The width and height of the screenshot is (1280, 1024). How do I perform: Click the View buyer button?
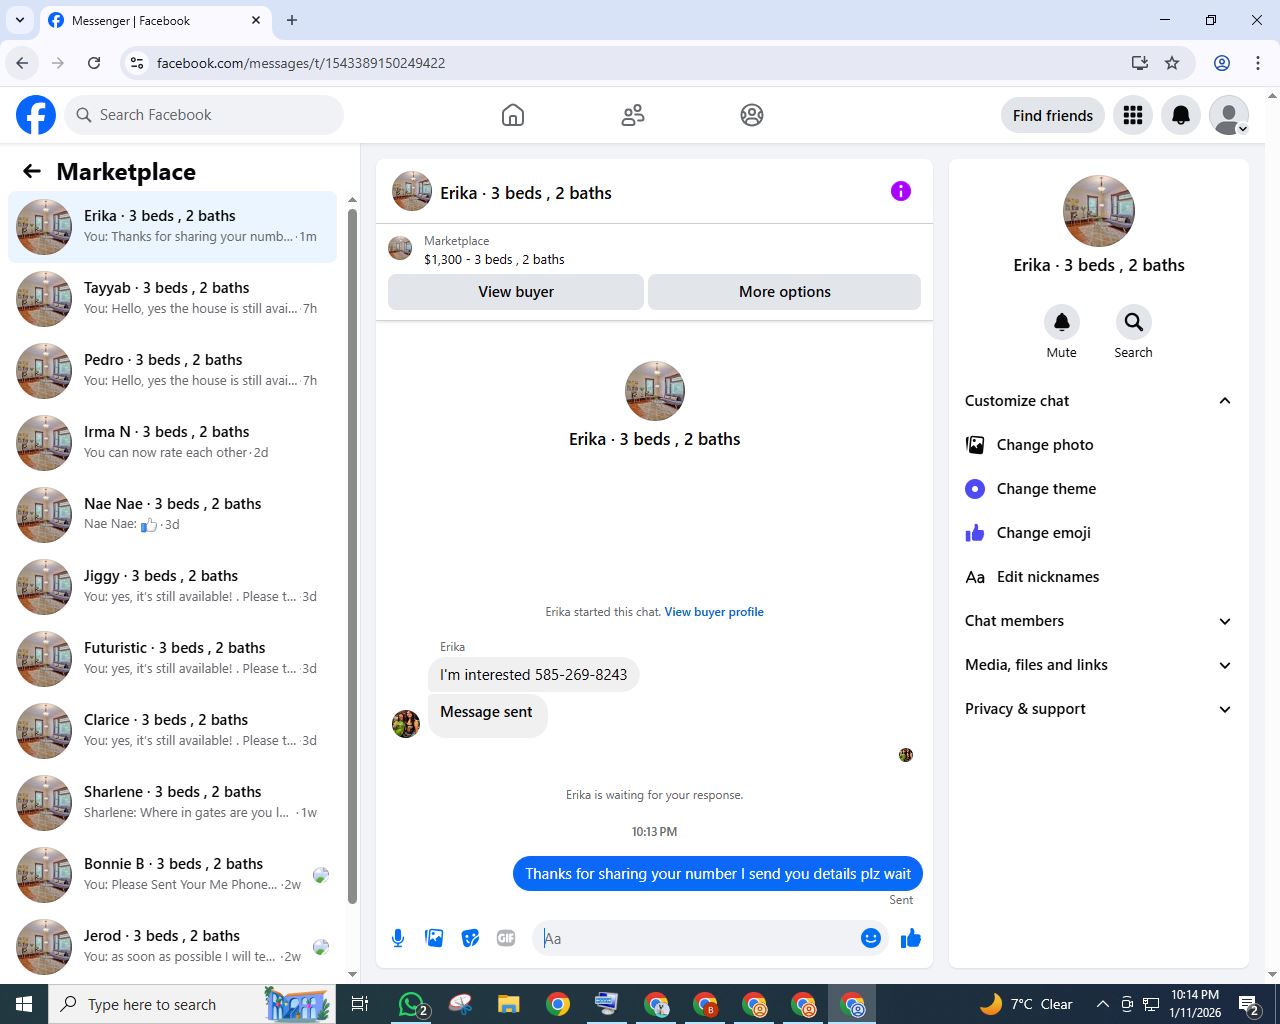(x=516, y=292)
